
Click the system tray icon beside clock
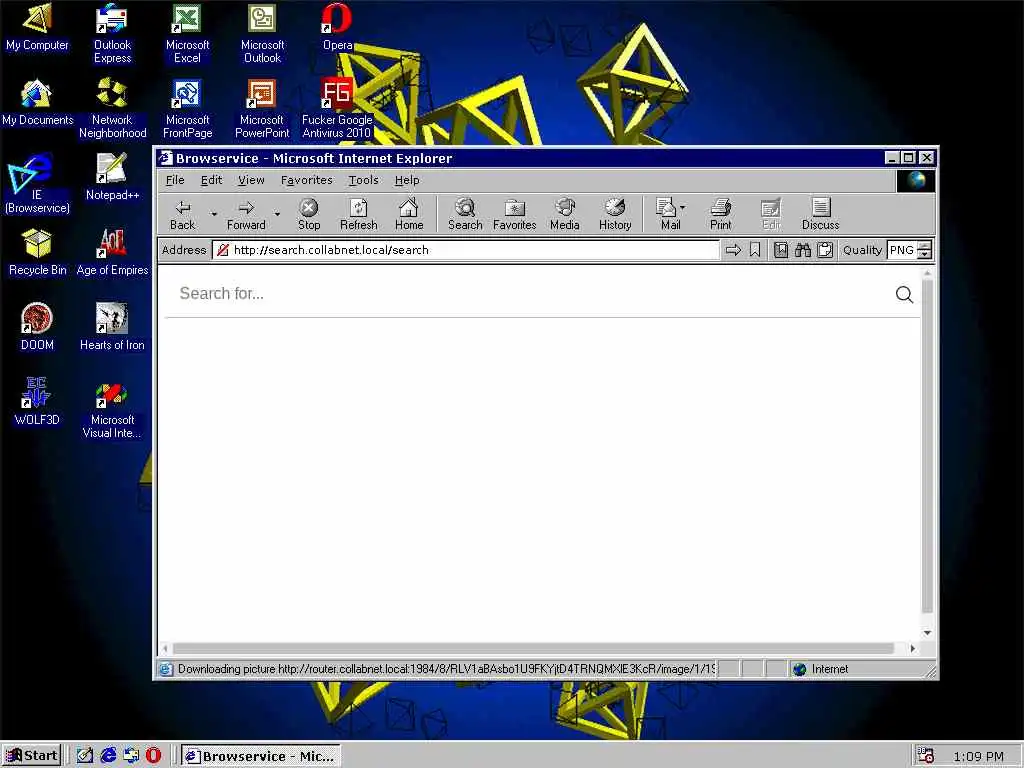pyautogui.click(x=925, y=756)
